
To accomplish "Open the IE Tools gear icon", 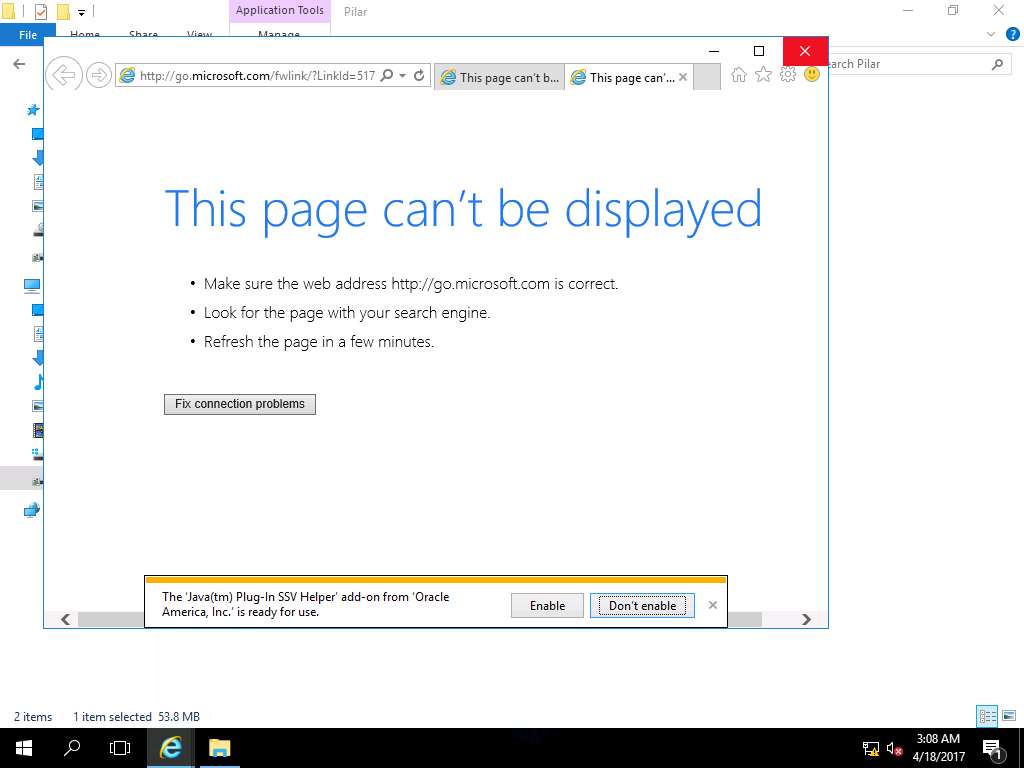I will (x=788, y=74).
